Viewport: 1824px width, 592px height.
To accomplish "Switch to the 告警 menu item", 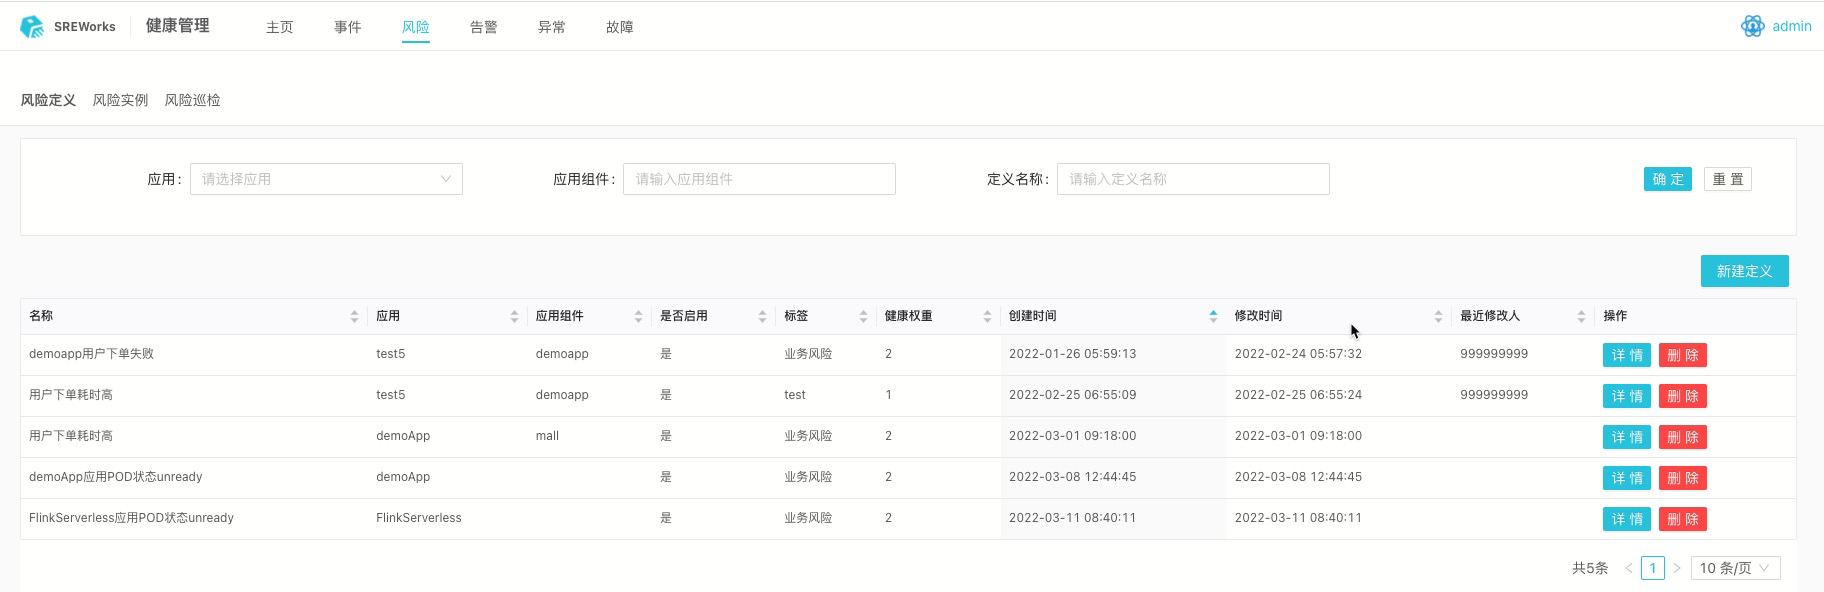I will [483, 27].
